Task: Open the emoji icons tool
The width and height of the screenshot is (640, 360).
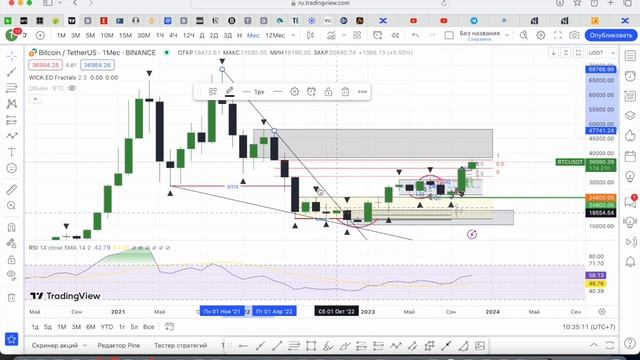Action: tap(11, 168)
